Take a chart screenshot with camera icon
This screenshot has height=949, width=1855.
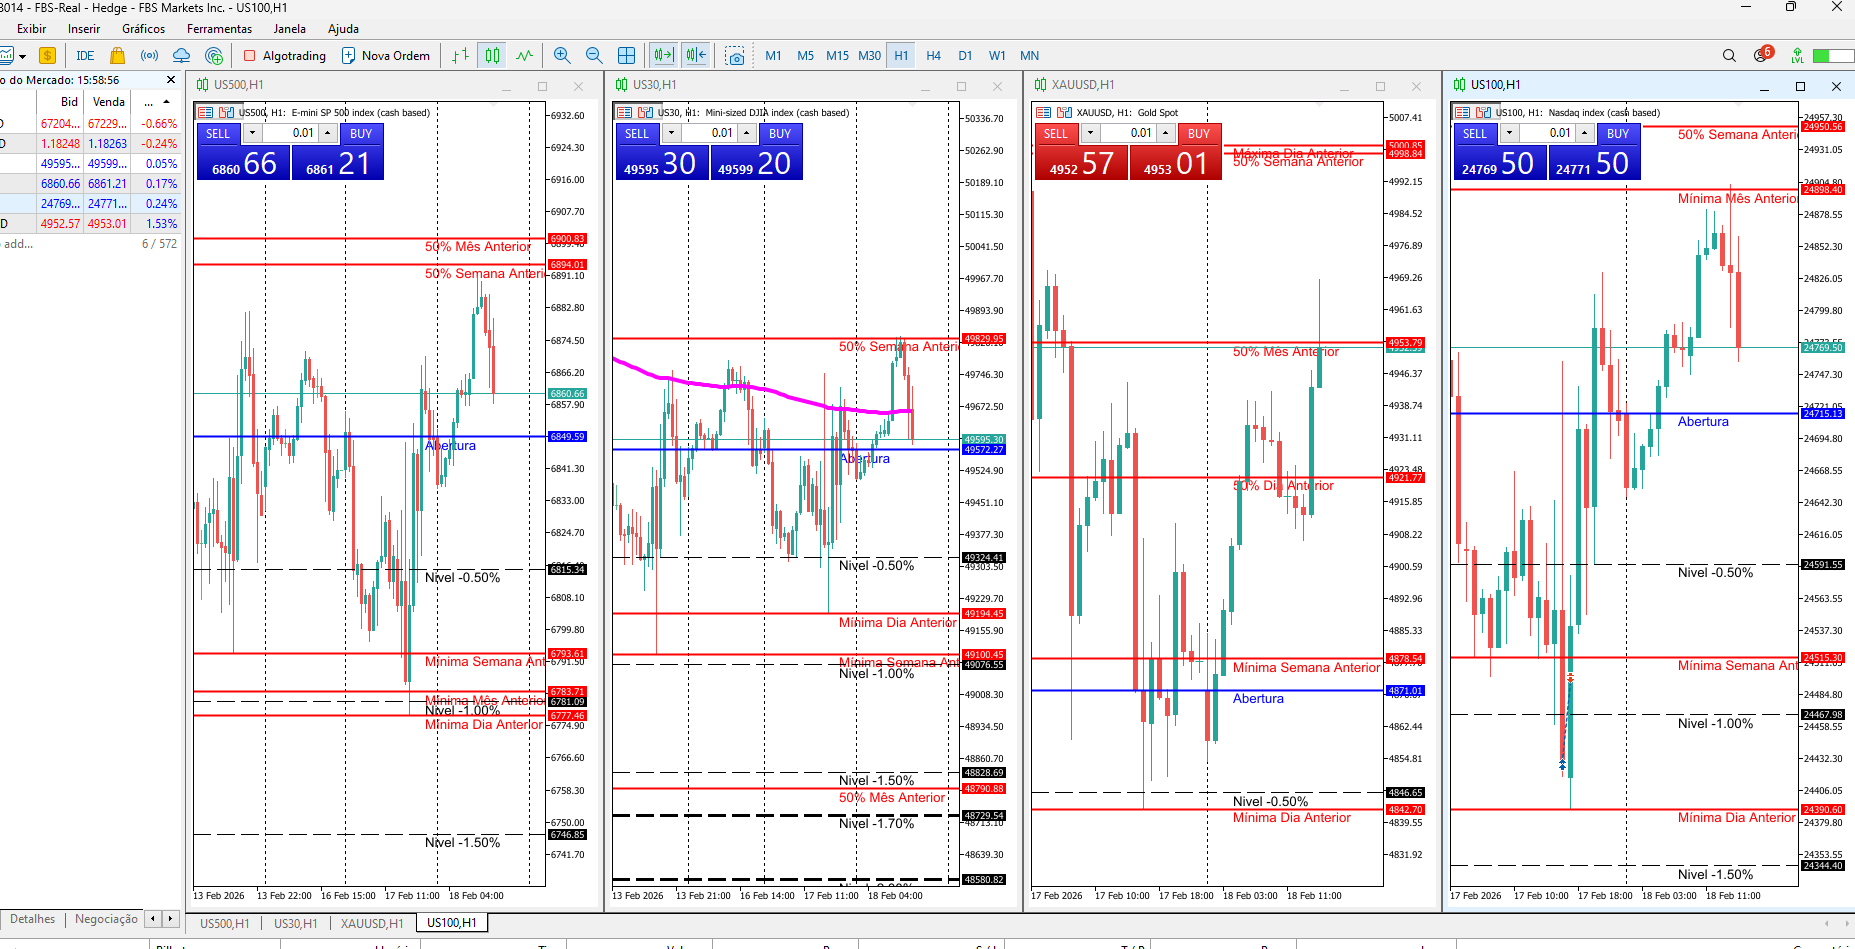coord(735,56)
